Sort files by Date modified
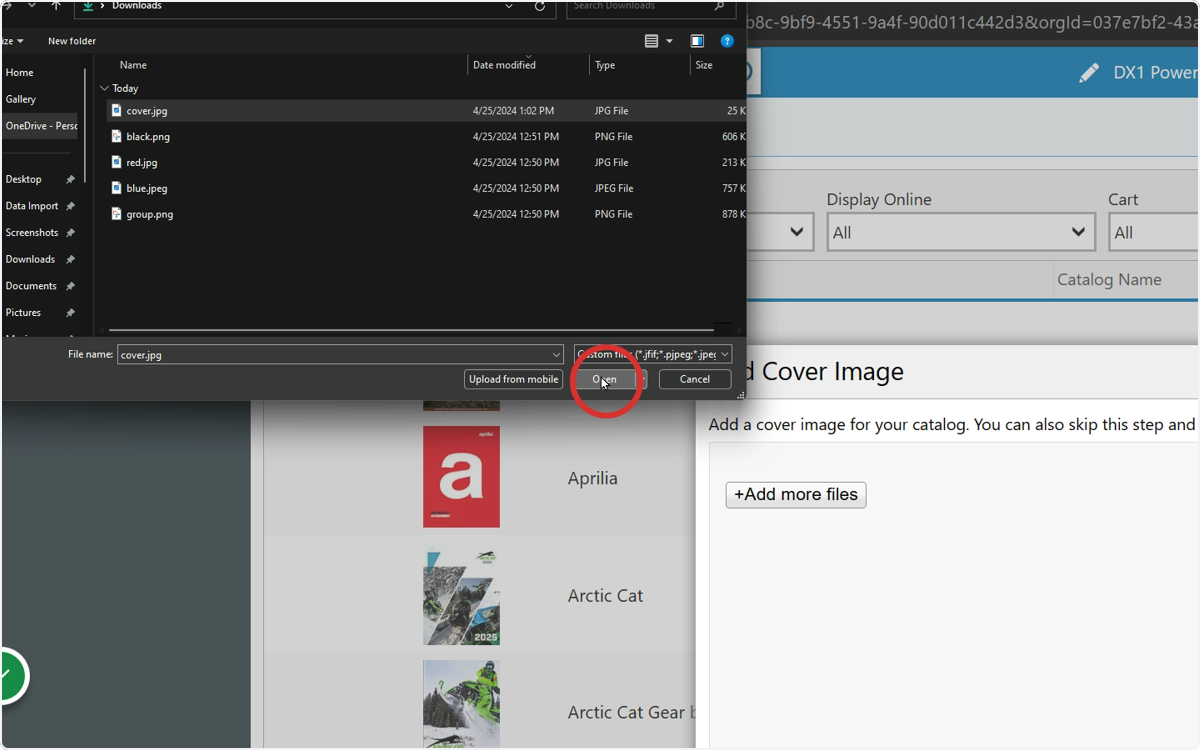 504,65
